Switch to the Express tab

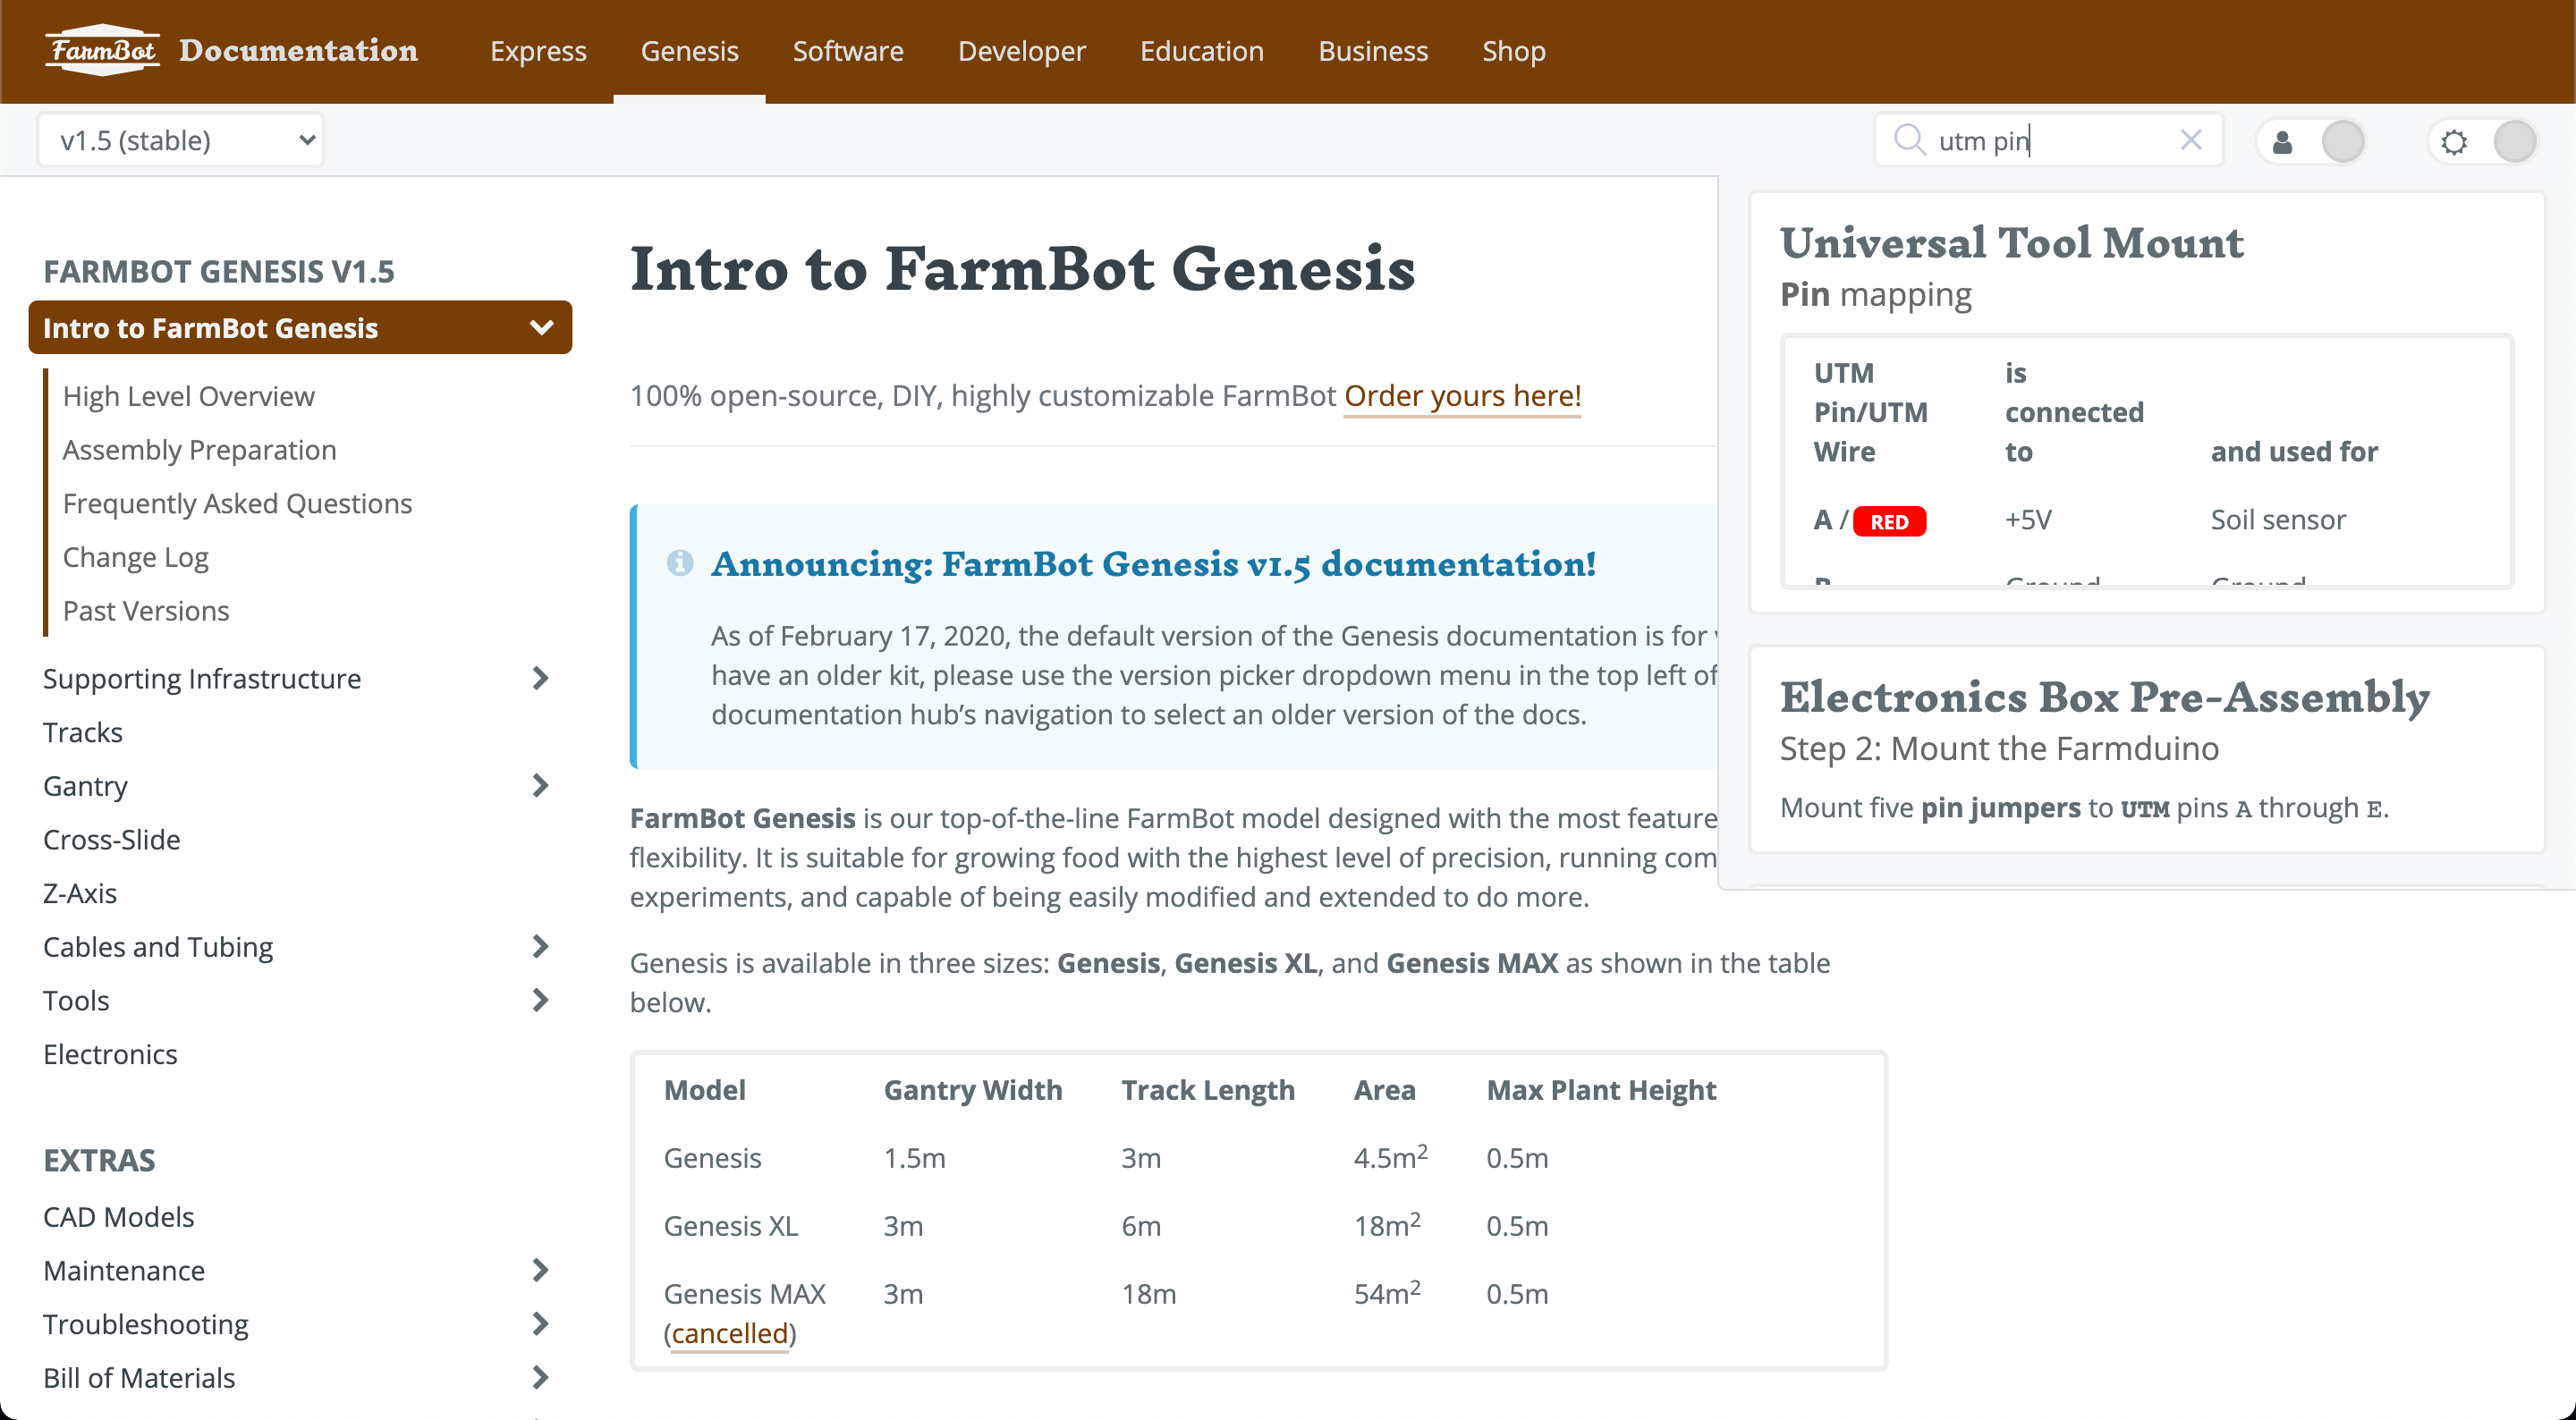(x=538, y=51)
